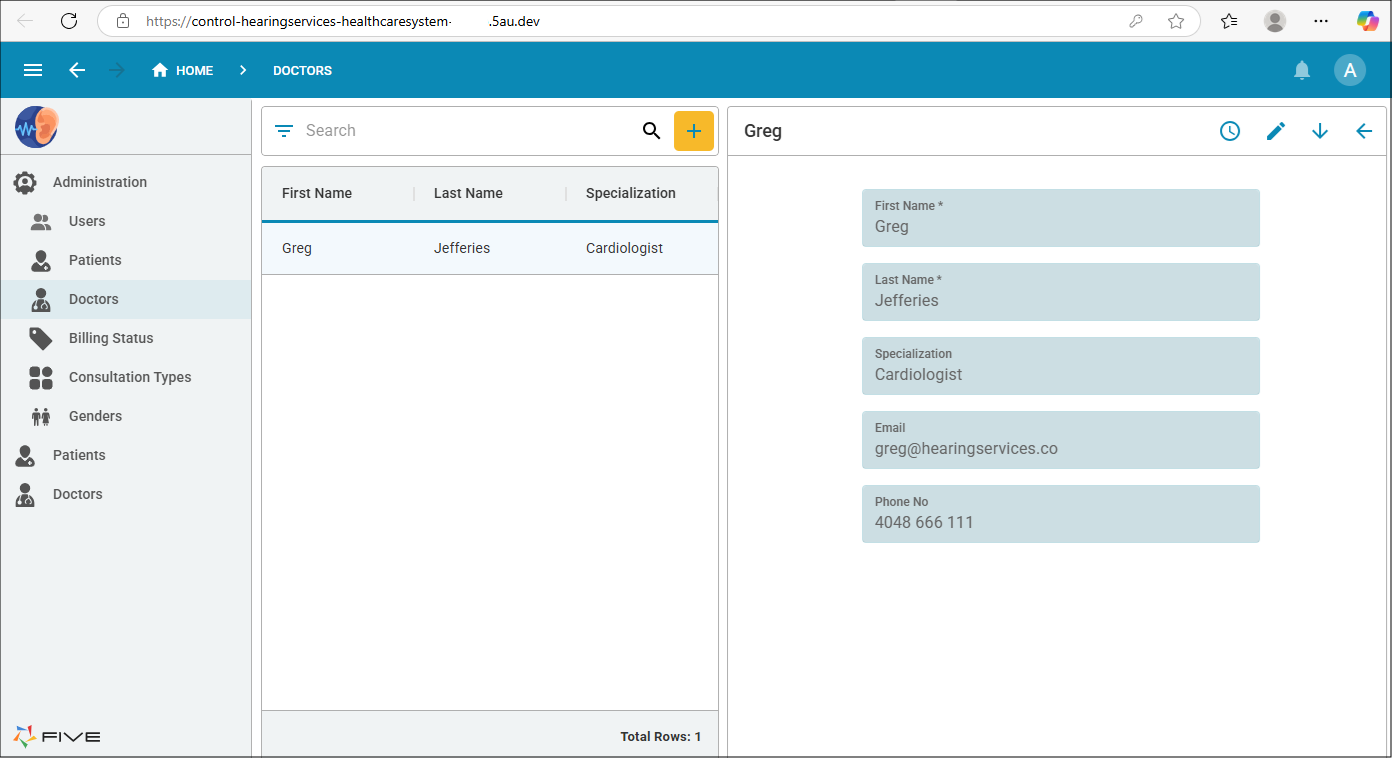
Task: Go to the next record with the down arrow
Action: click(1320, 131)
